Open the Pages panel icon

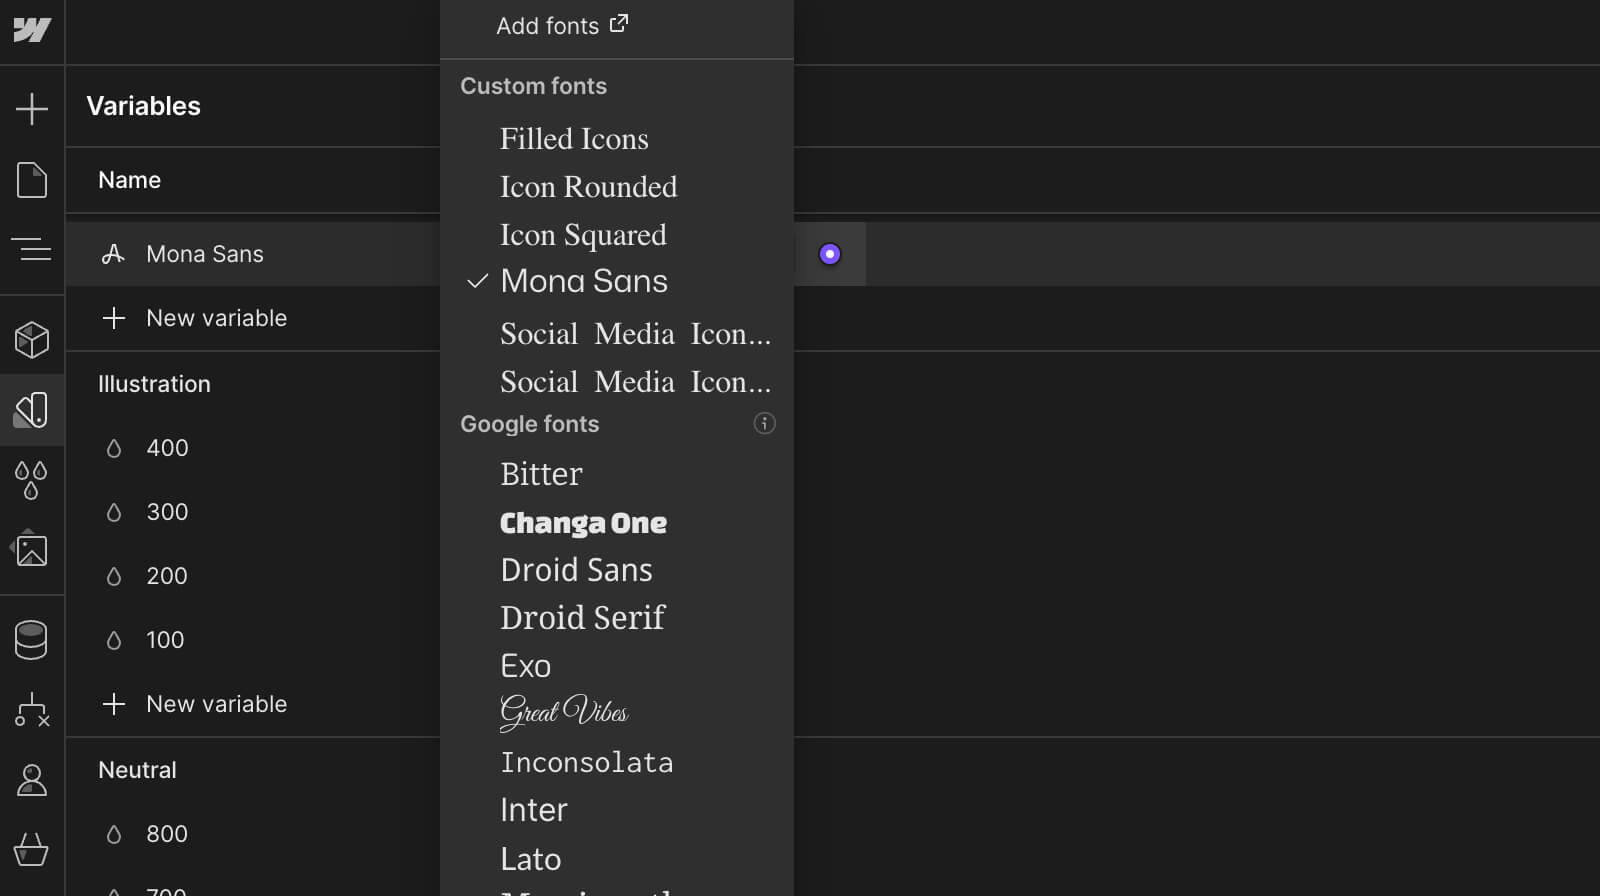pos(32,180)
